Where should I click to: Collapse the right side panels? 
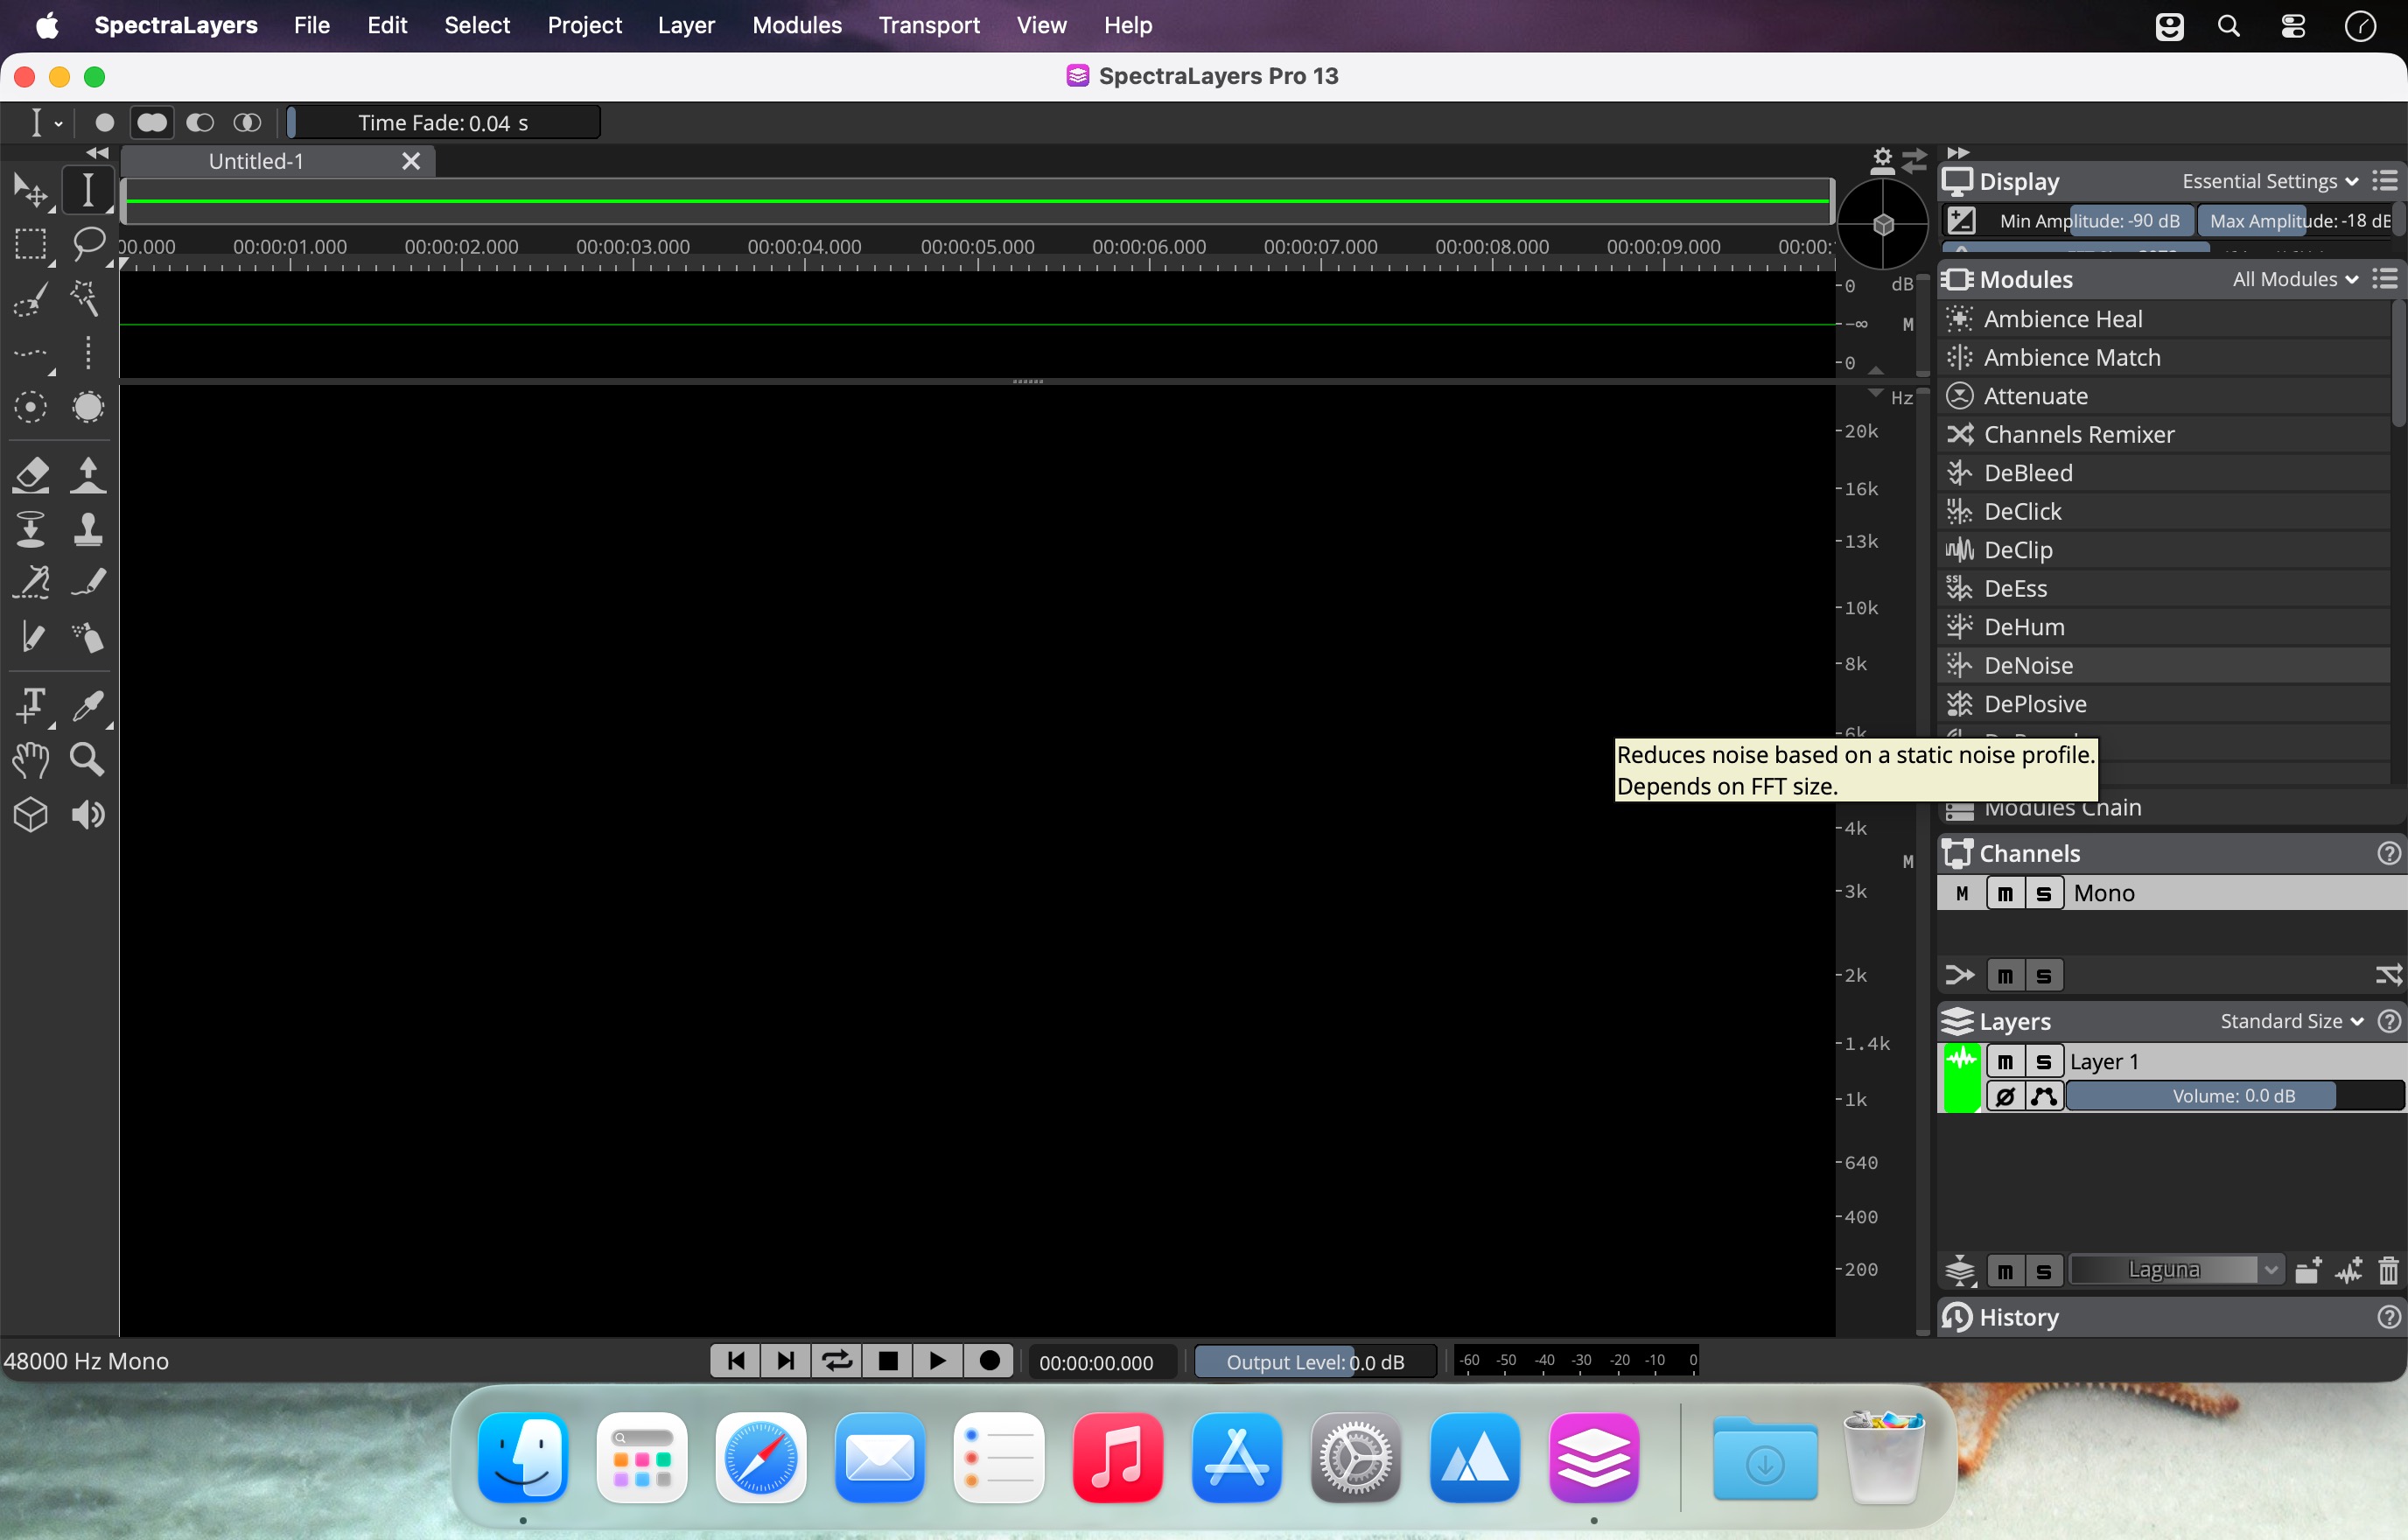tap(1957, 153)
